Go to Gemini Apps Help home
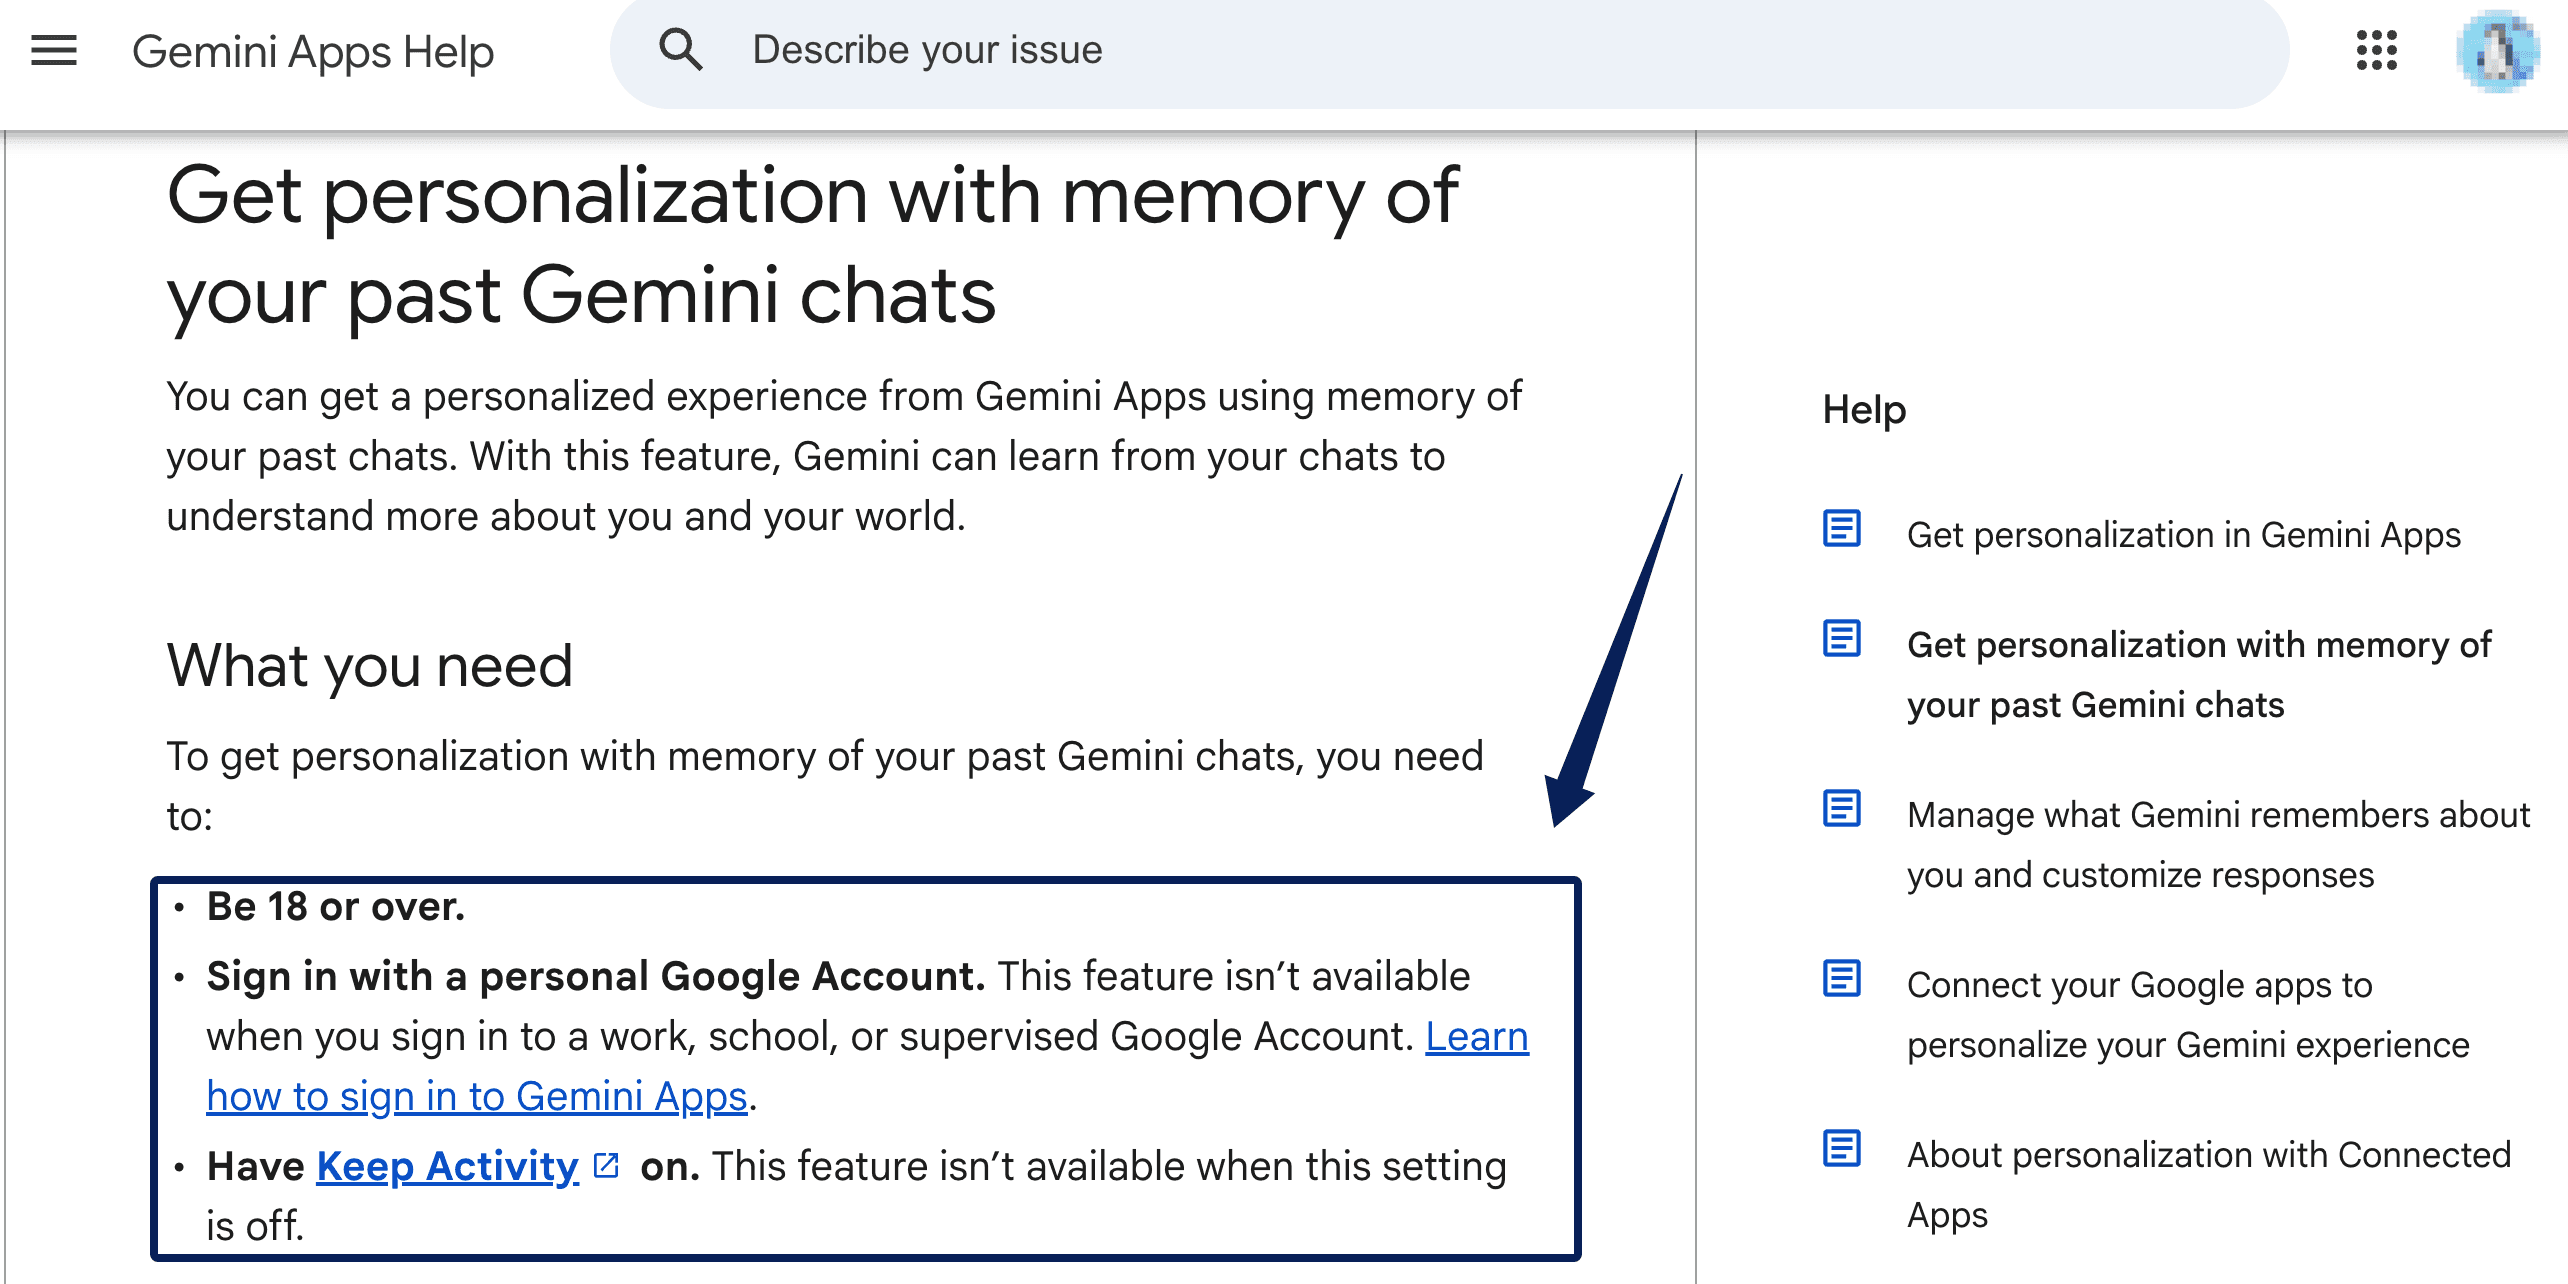2568x1284 pixels. click(313, 52)
